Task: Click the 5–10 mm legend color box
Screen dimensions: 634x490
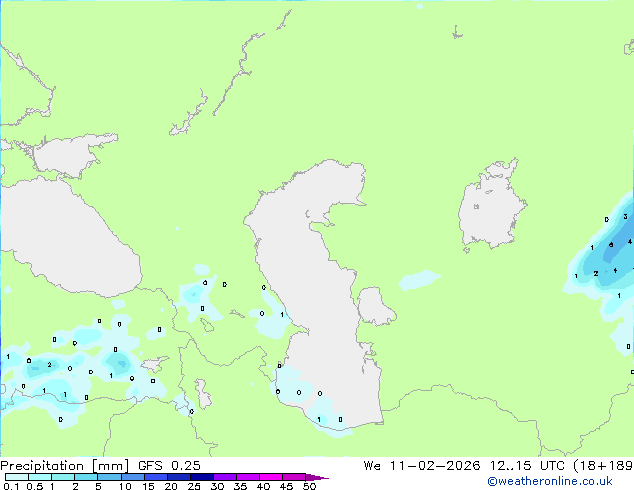Action: tap(109, 477)
